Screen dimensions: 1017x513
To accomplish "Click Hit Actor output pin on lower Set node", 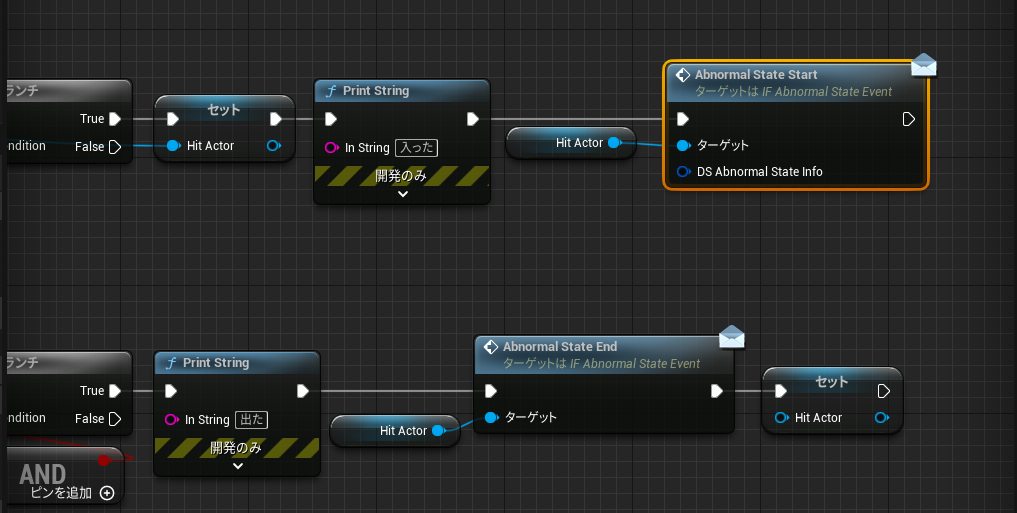I will (x=881, y=418).
